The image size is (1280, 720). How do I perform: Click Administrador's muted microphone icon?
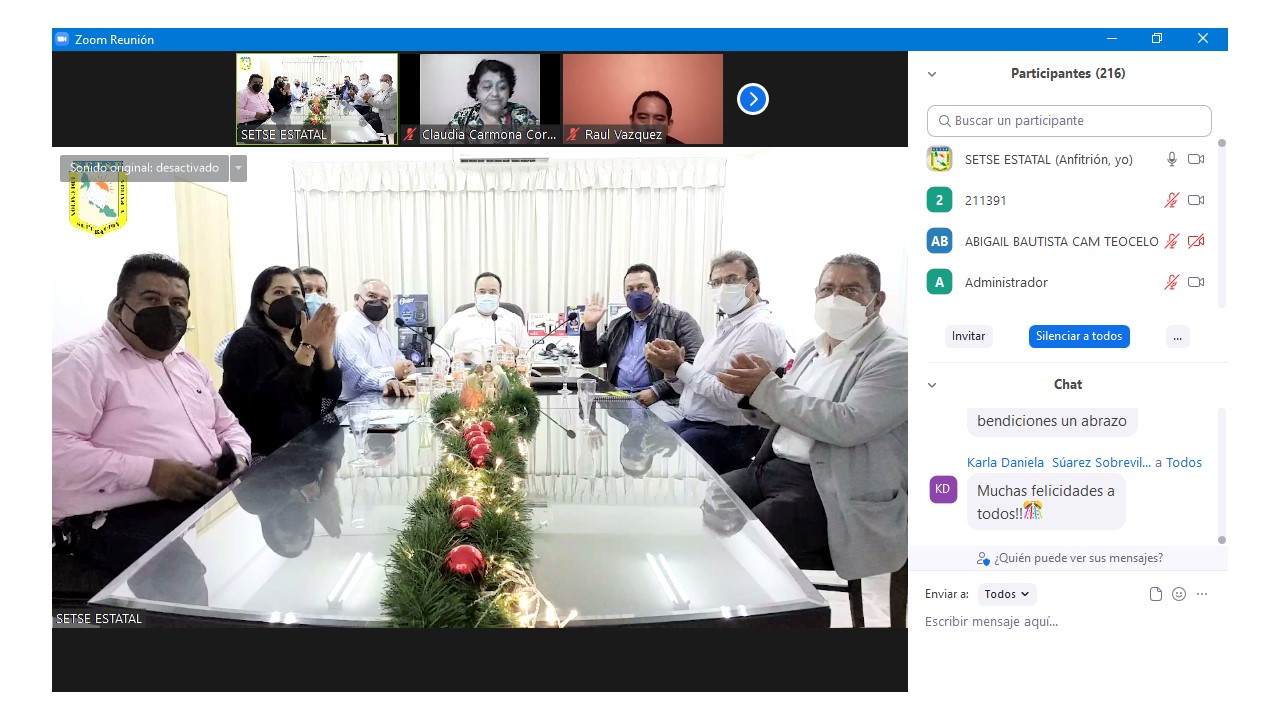click(1171, 282)
